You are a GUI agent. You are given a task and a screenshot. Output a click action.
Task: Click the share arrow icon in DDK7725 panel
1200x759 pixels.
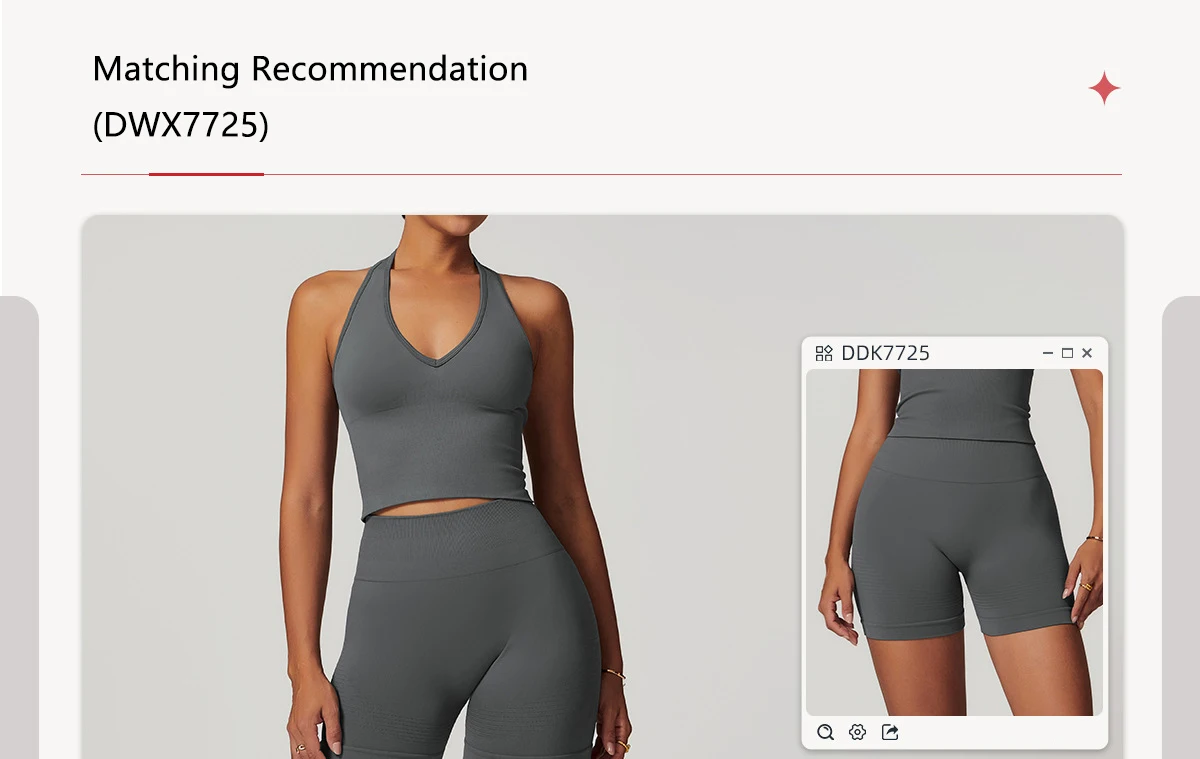(890, 732)
